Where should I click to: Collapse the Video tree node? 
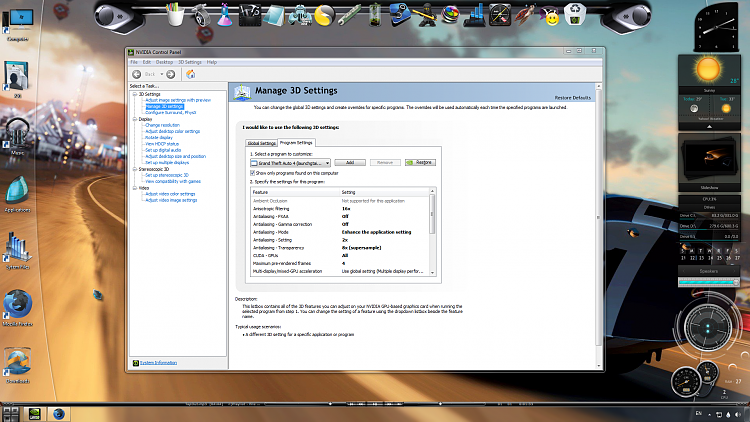[x=134, y=188]
